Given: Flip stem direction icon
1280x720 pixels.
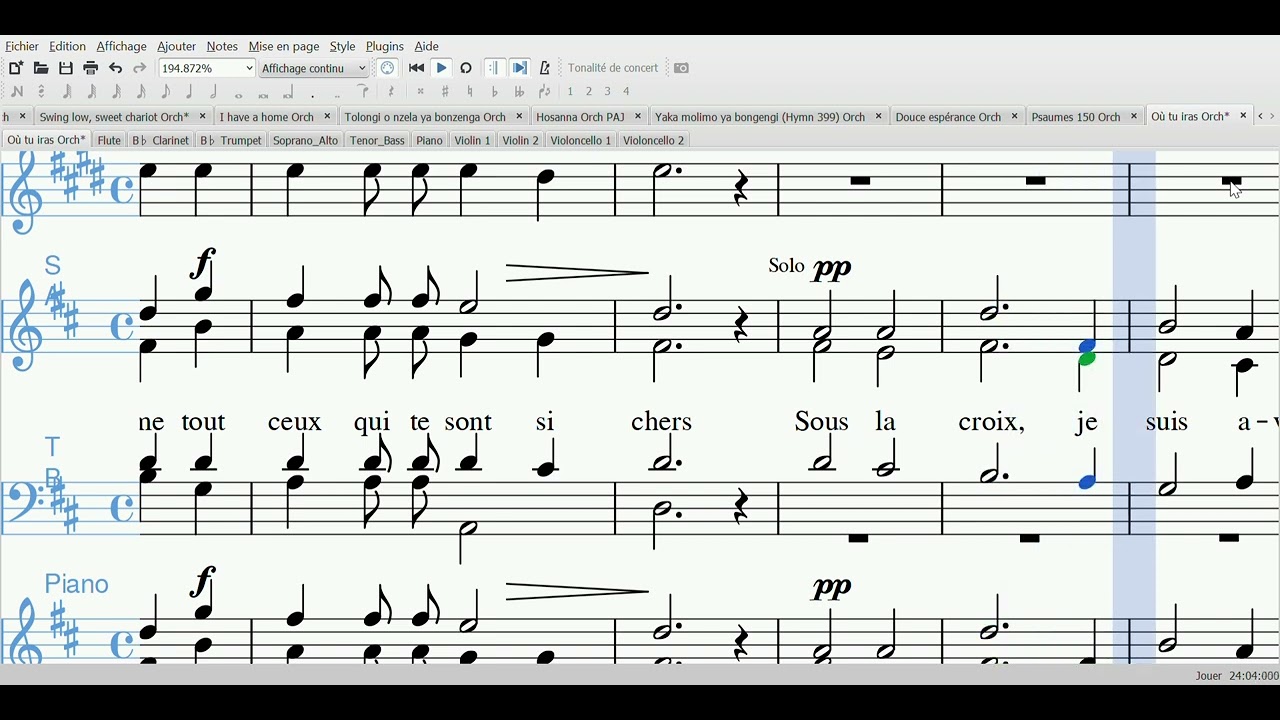Looking at the screenshot, I should 545,92.
